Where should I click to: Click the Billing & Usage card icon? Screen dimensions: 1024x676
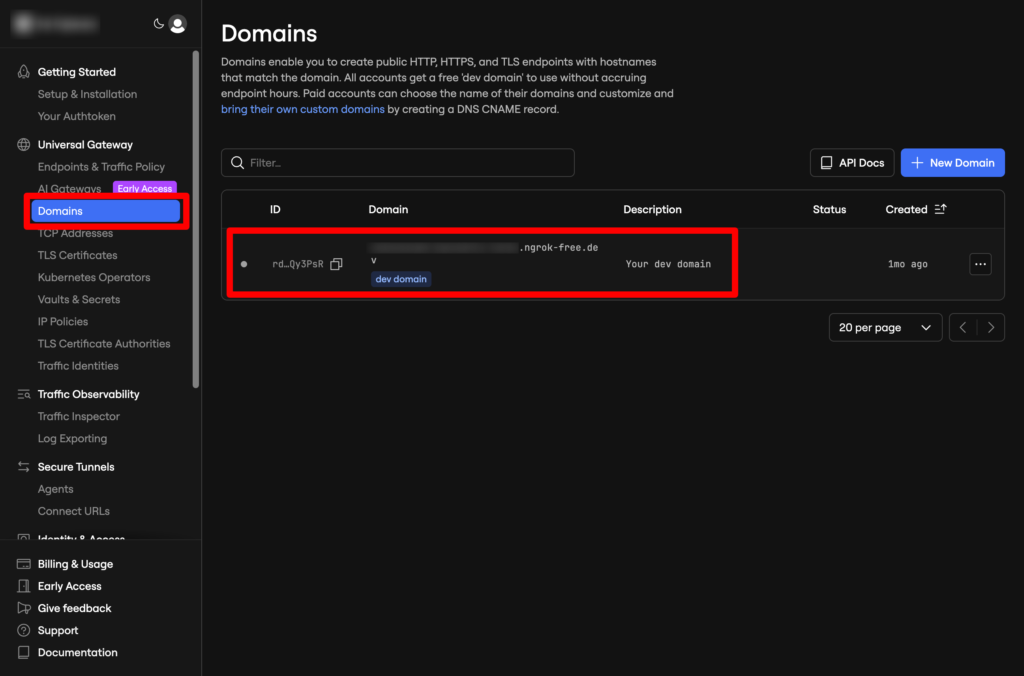(24, 564)
